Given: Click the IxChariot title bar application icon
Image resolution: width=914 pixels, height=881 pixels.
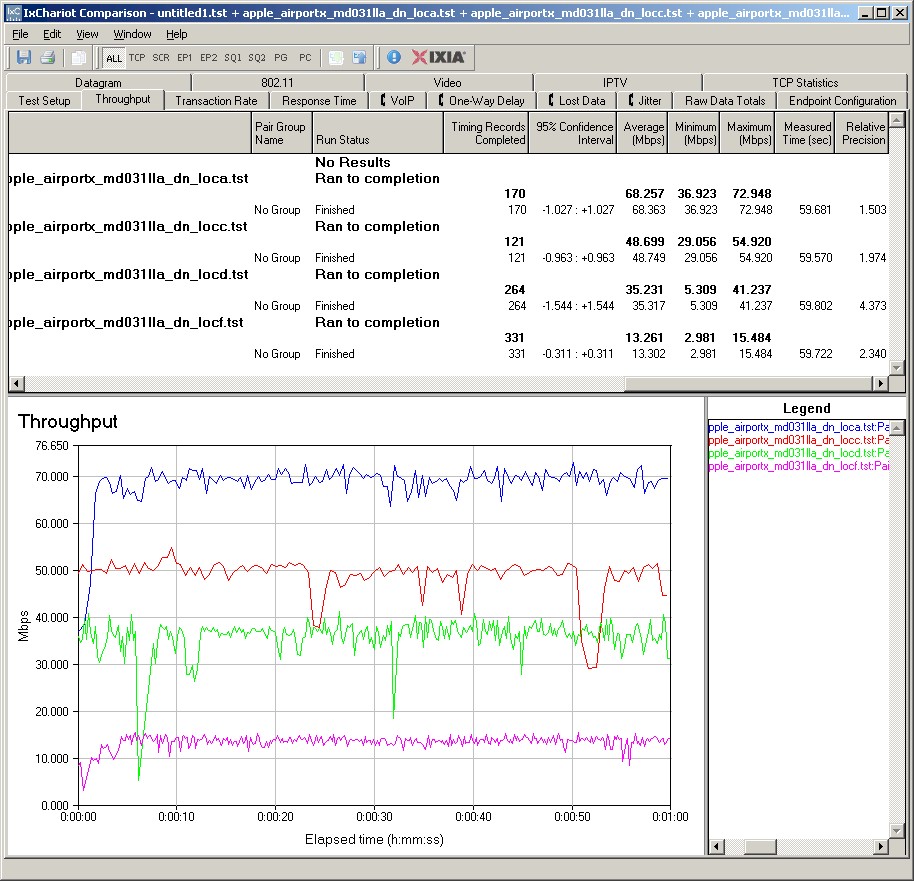Looking at the screenshot, I should click(13, 12).
